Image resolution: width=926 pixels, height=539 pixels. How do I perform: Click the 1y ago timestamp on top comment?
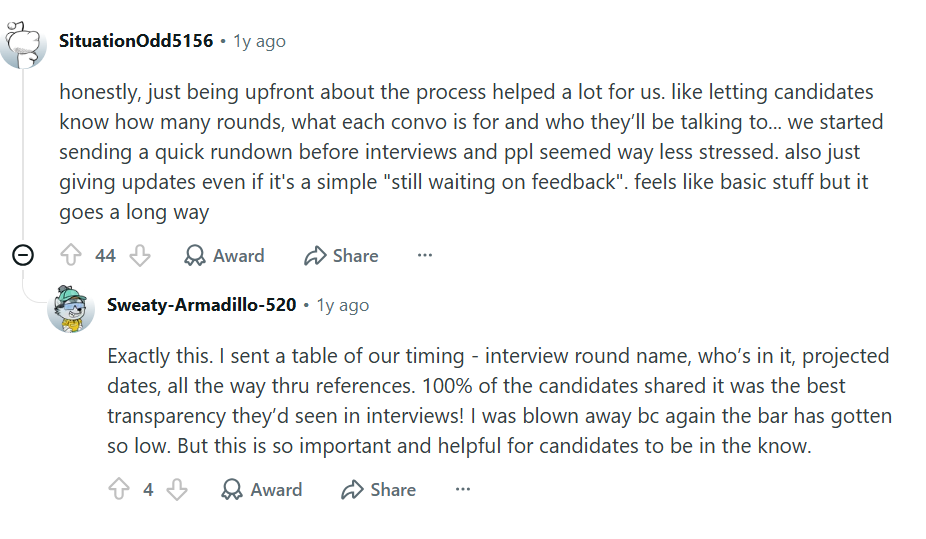259,41
